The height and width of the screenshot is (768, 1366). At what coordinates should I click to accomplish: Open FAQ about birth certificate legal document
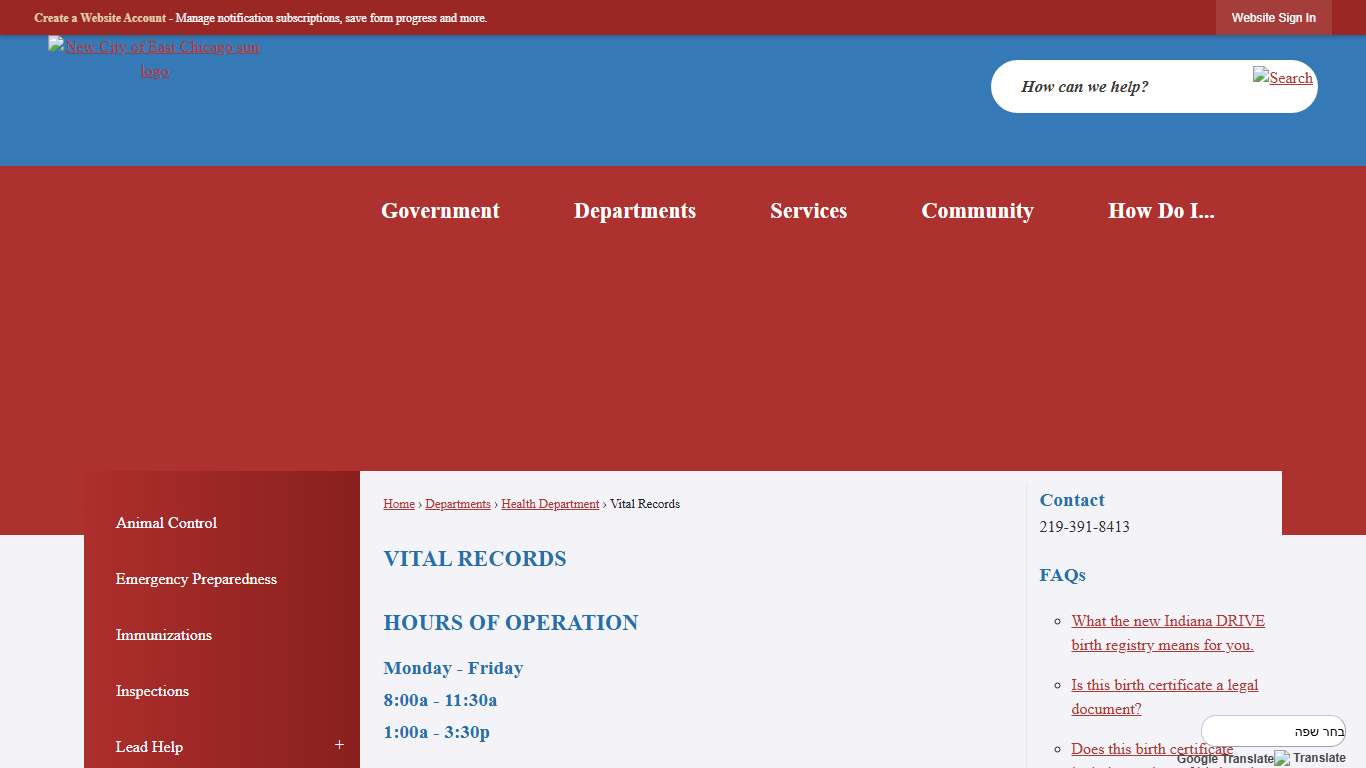click(1164, 697)
